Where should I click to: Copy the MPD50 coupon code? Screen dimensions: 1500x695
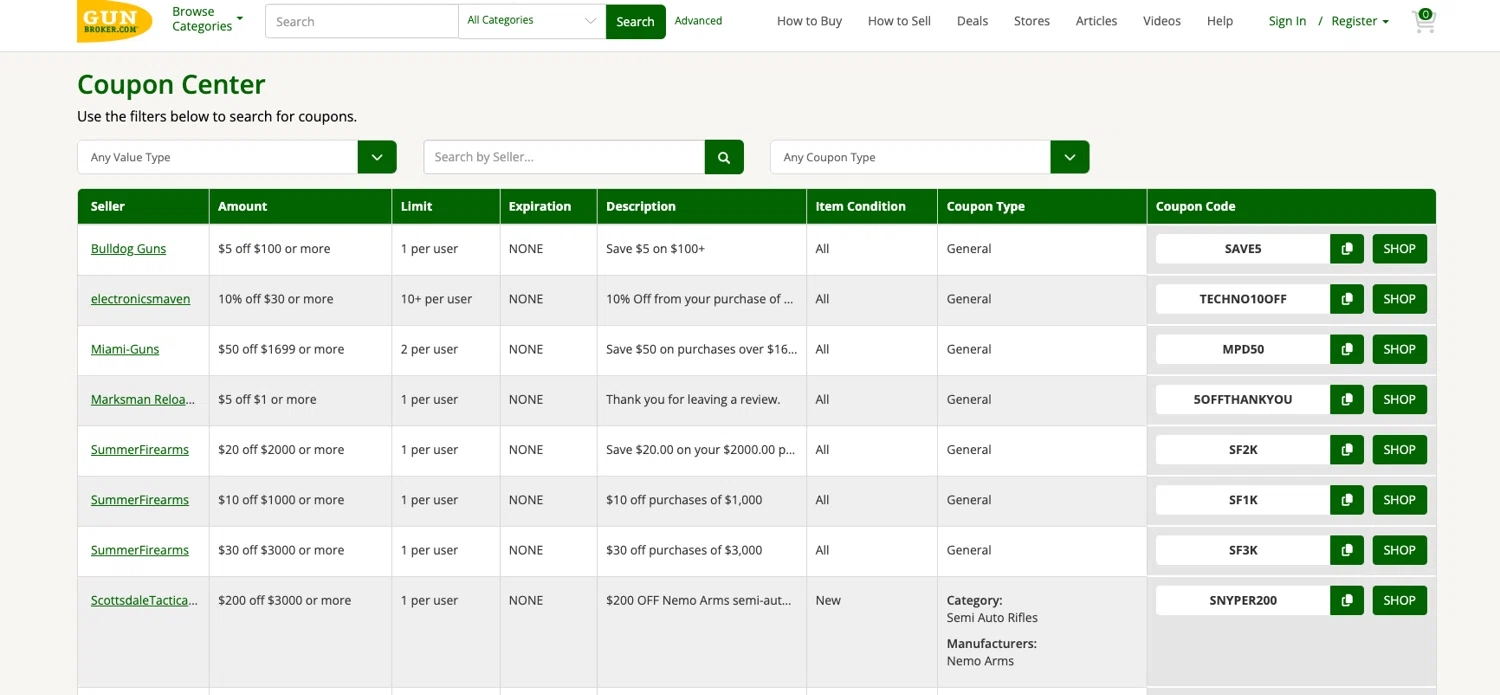pyautogui.click(x=1346, y=349)
